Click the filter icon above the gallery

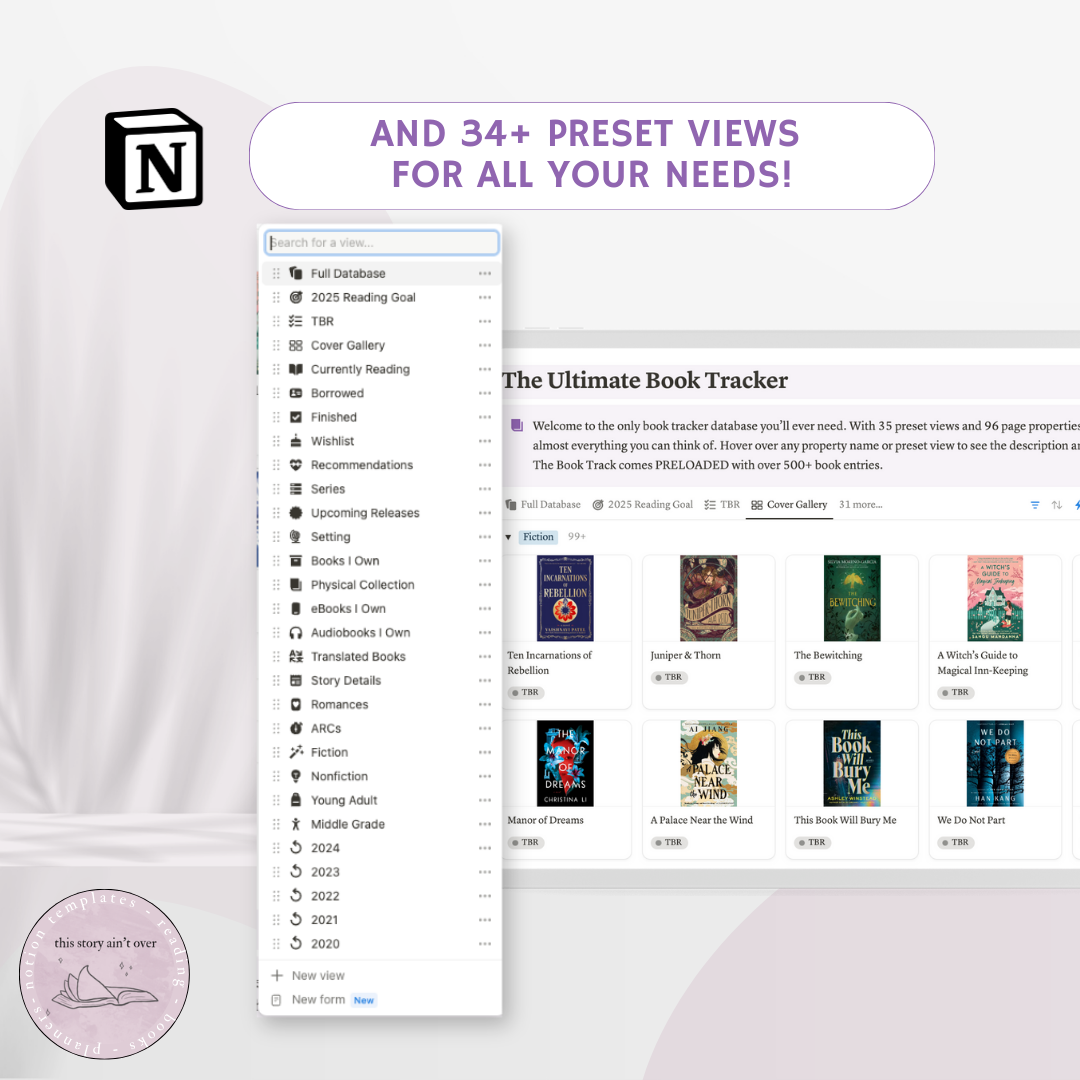pos(1035,505)
